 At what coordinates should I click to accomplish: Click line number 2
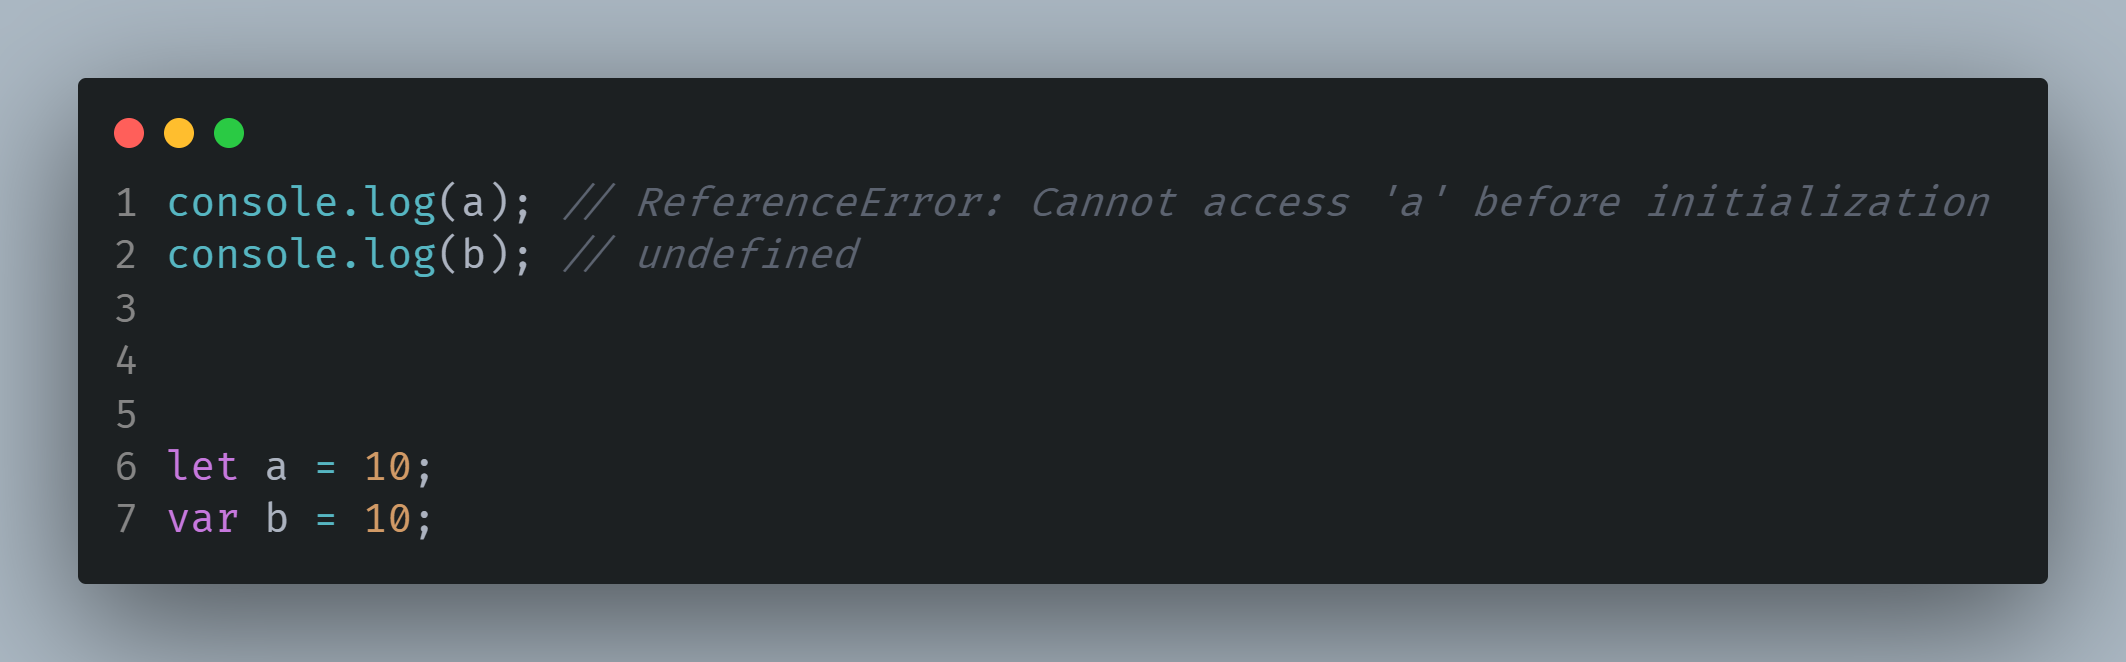coord(126,255)
